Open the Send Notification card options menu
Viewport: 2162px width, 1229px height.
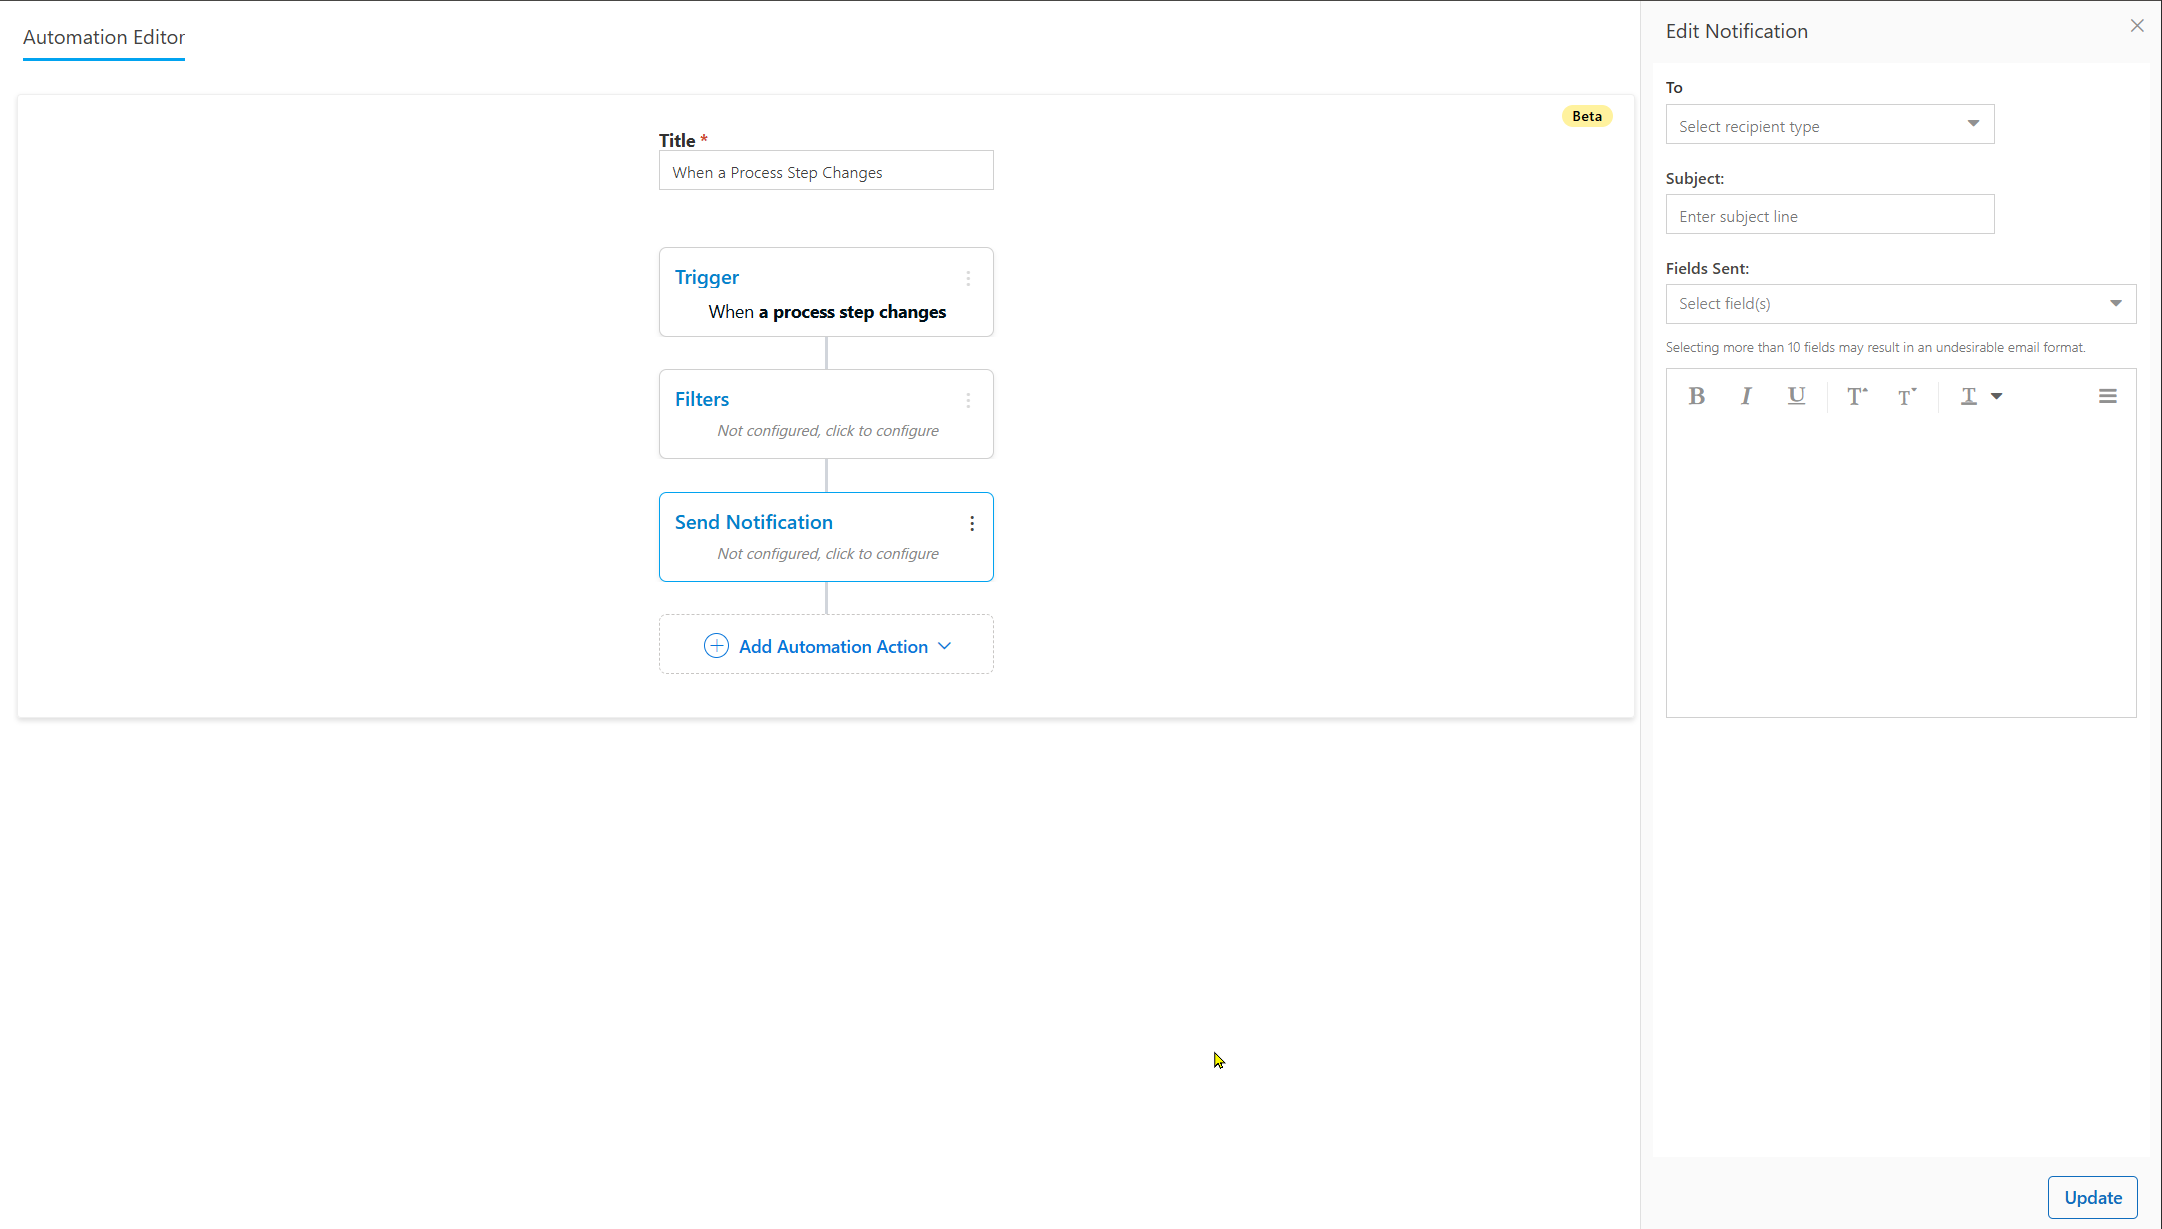pyautogui.click(x=972, y=523)
